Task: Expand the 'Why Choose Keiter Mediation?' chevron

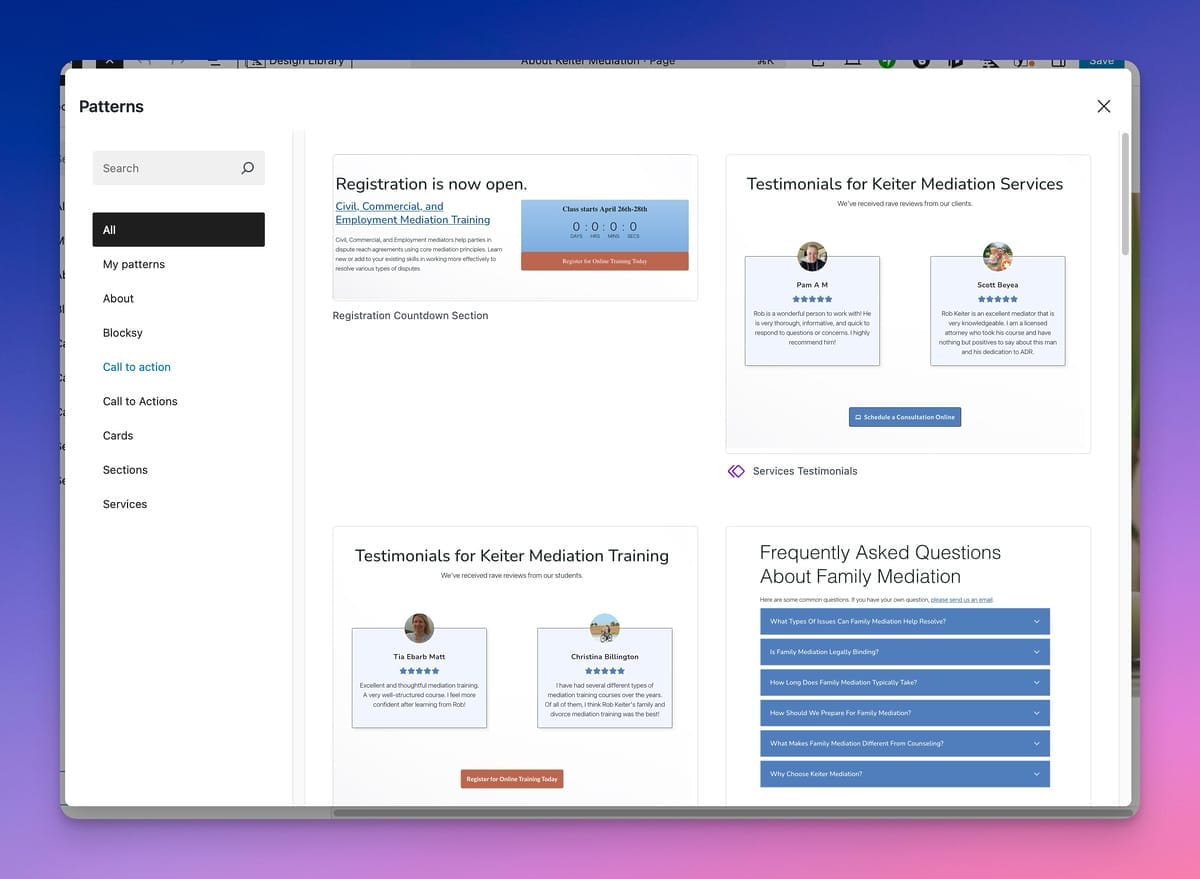Action: (x=1036, y=774)
